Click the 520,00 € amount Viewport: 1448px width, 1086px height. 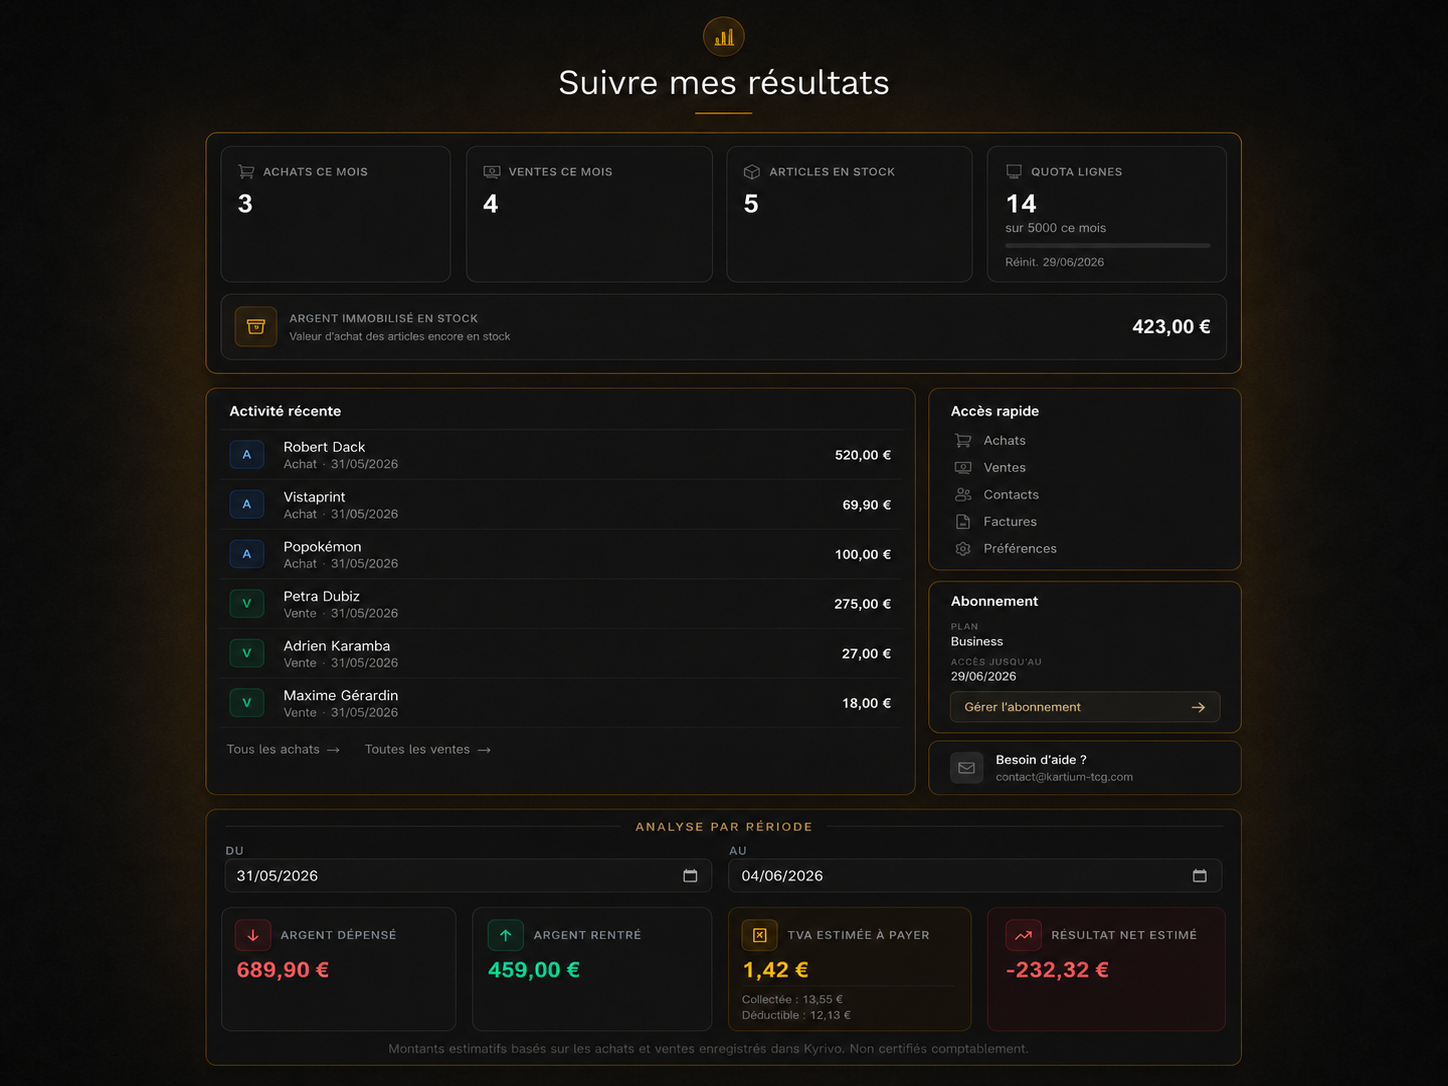863,455
